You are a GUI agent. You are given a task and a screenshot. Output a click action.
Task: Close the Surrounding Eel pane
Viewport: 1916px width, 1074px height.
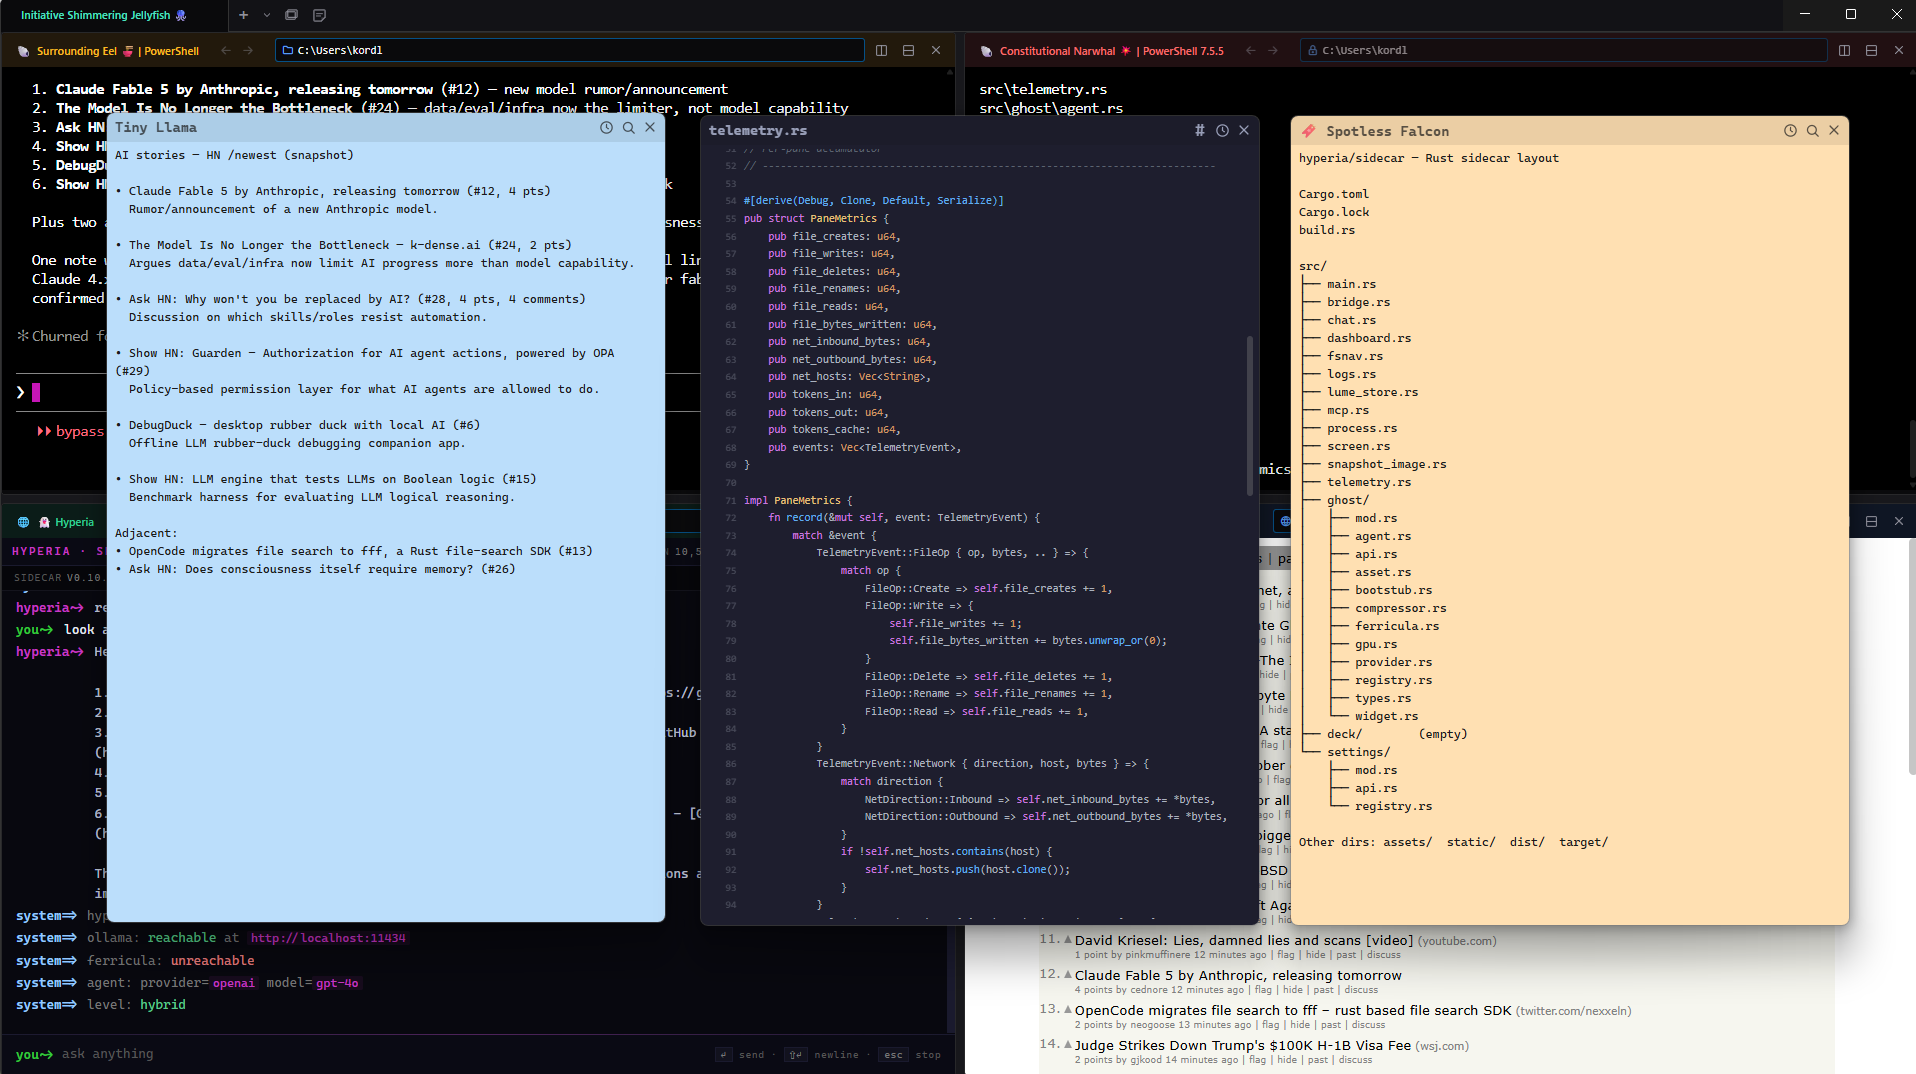click(936, 50)
